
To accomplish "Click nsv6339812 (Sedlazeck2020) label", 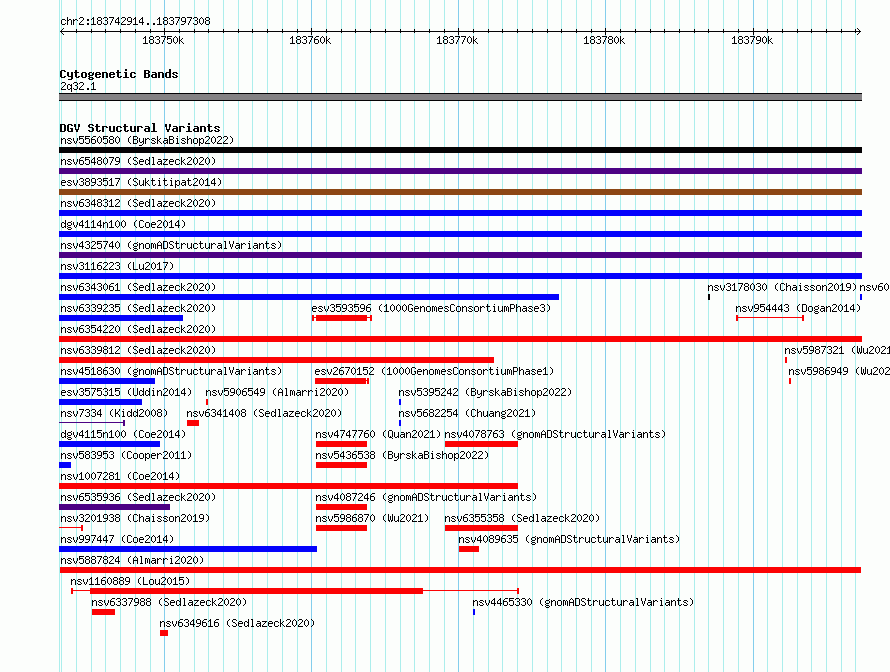I will [138, 350].
